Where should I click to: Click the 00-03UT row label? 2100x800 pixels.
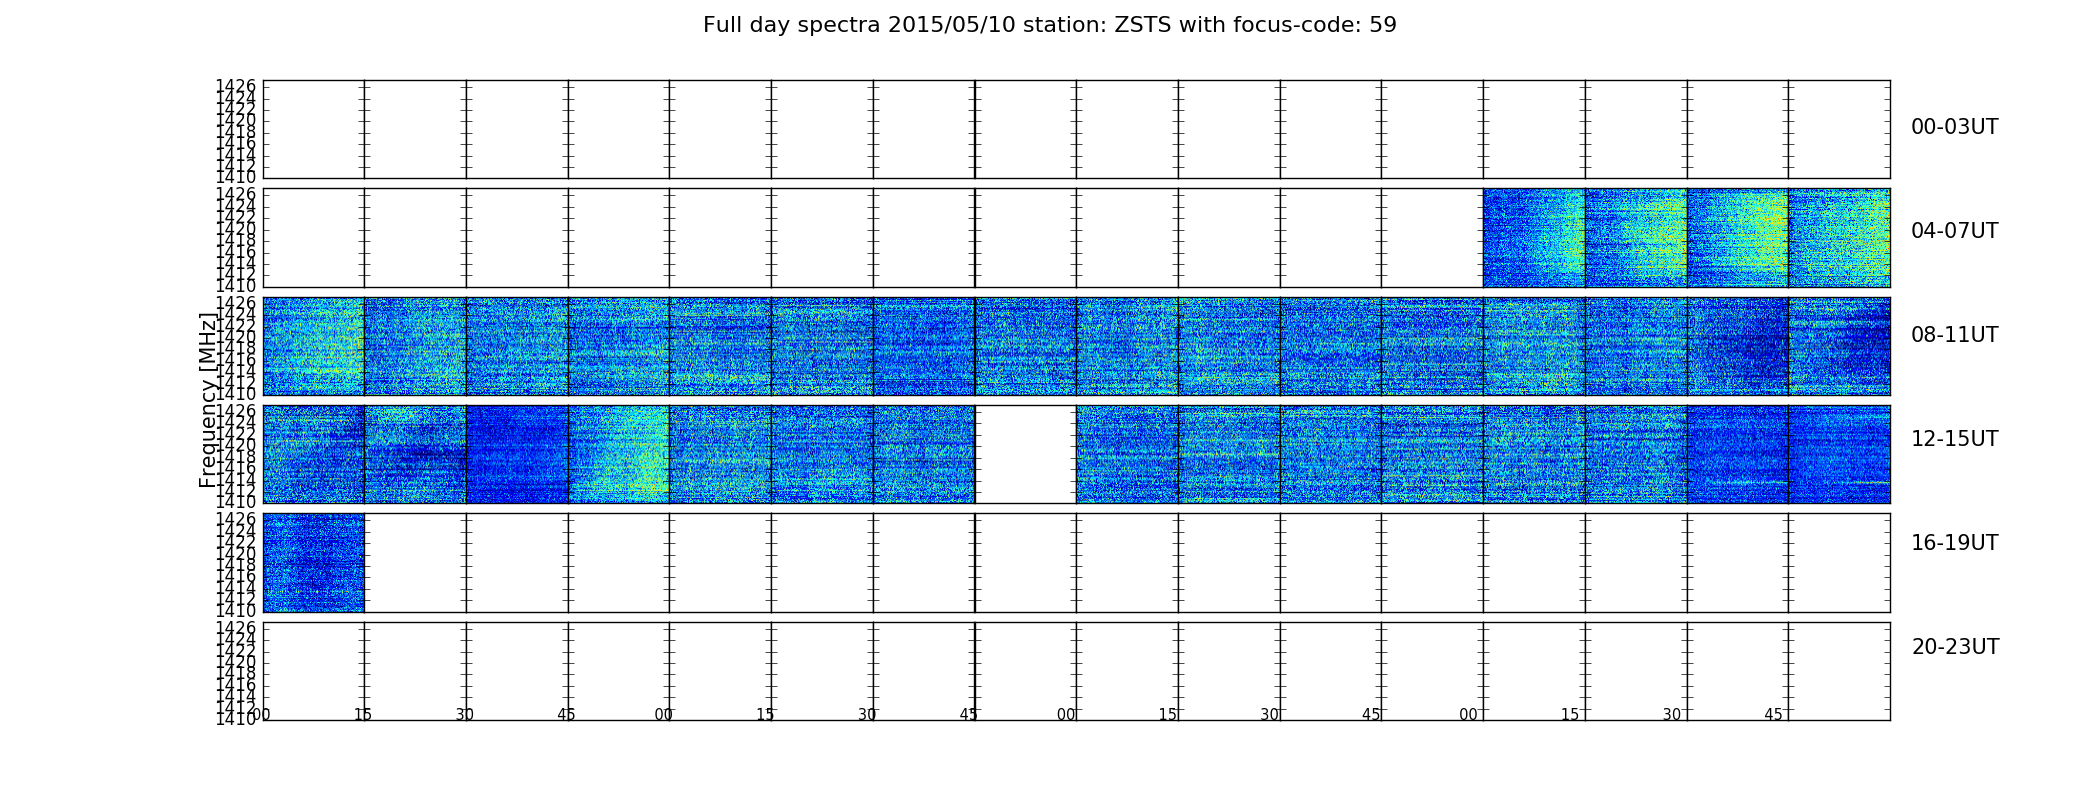[1954, 127]
